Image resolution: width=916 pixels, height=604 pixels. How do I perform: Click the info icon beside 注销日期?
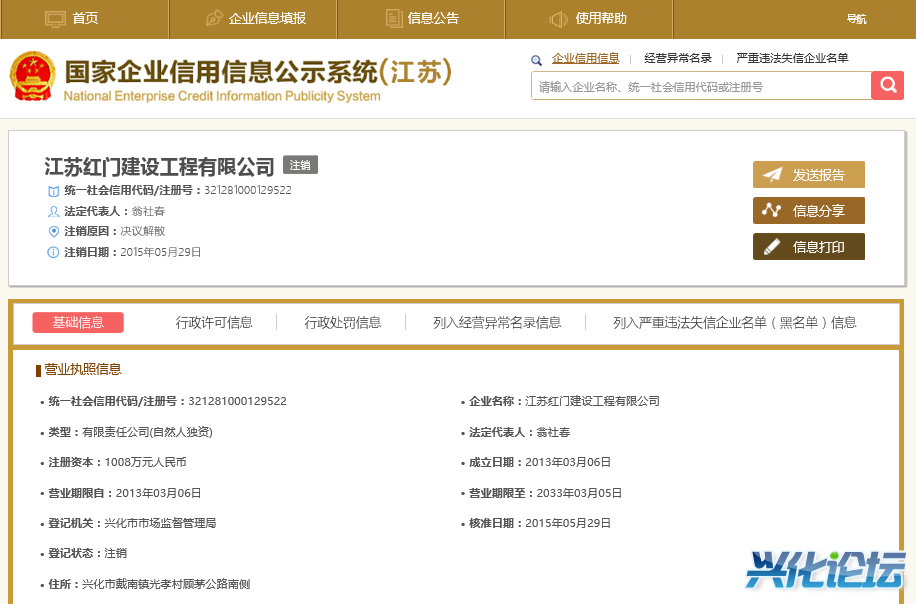(53, 252)
